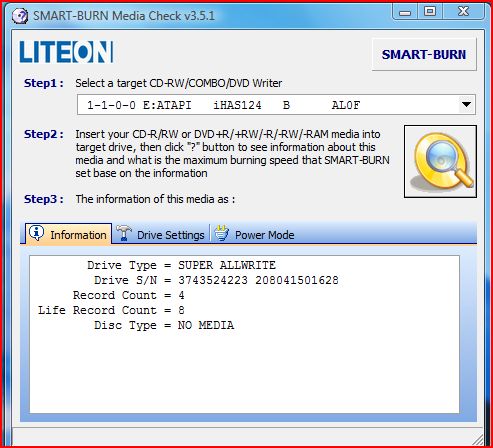Screen dimensions: 493x448
Task: Click the Step1 label
Action: [x=43, y=83]
